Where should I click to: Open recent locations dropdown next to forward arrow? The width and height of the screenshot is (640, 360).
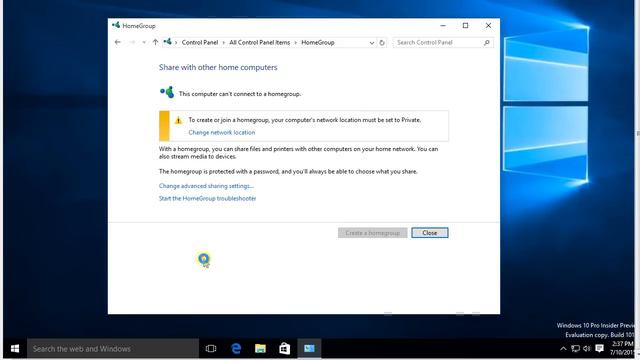[144, 42]
